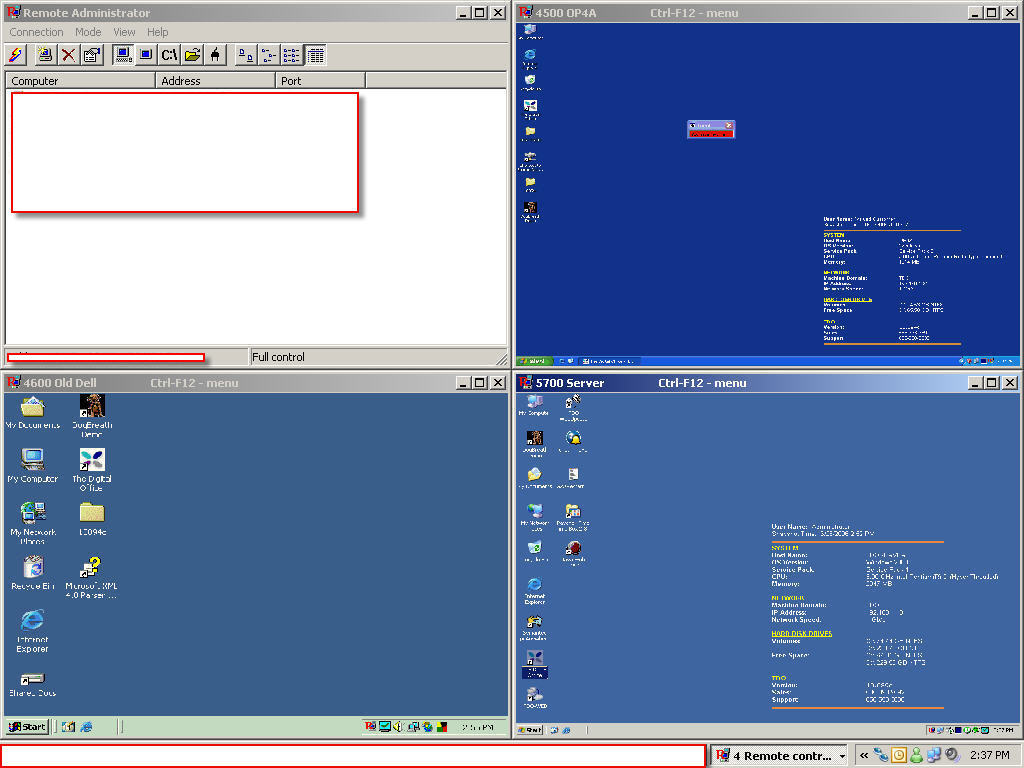Click Internet Explorer icon in 5700 Server window
Image resolution: width=1024 pixels, height=768 pixels.
(x=534, y=590)
